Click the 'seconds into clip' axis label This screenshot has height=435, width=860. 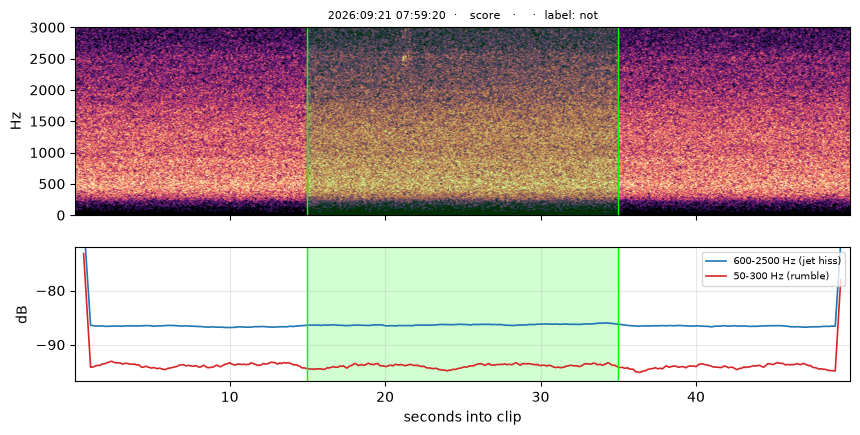point(462,417)
